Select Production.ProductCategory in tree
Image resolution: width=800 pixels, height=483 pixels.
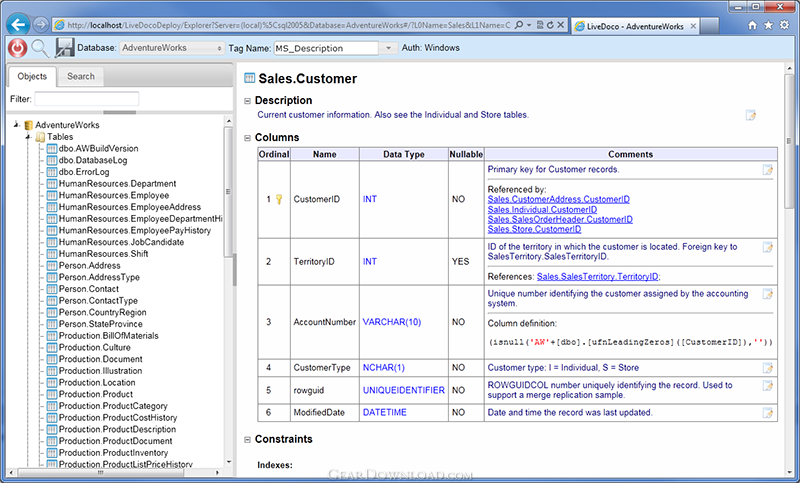click(113, 406)
